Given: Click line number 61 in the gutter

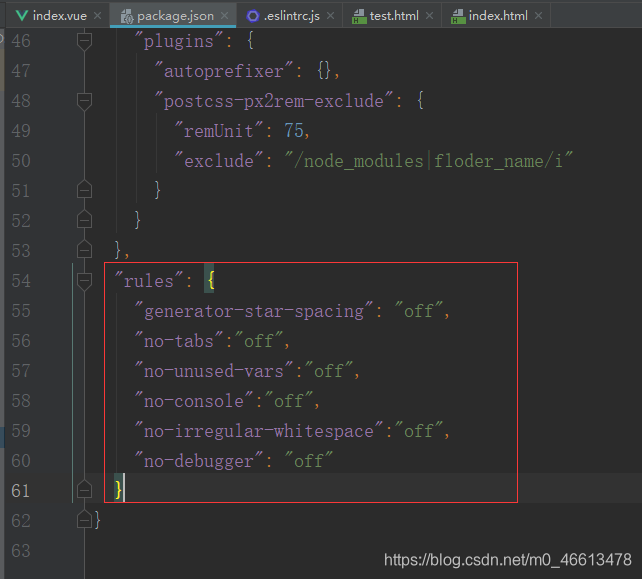Looking at the screenshot, I should coord(21,491).
